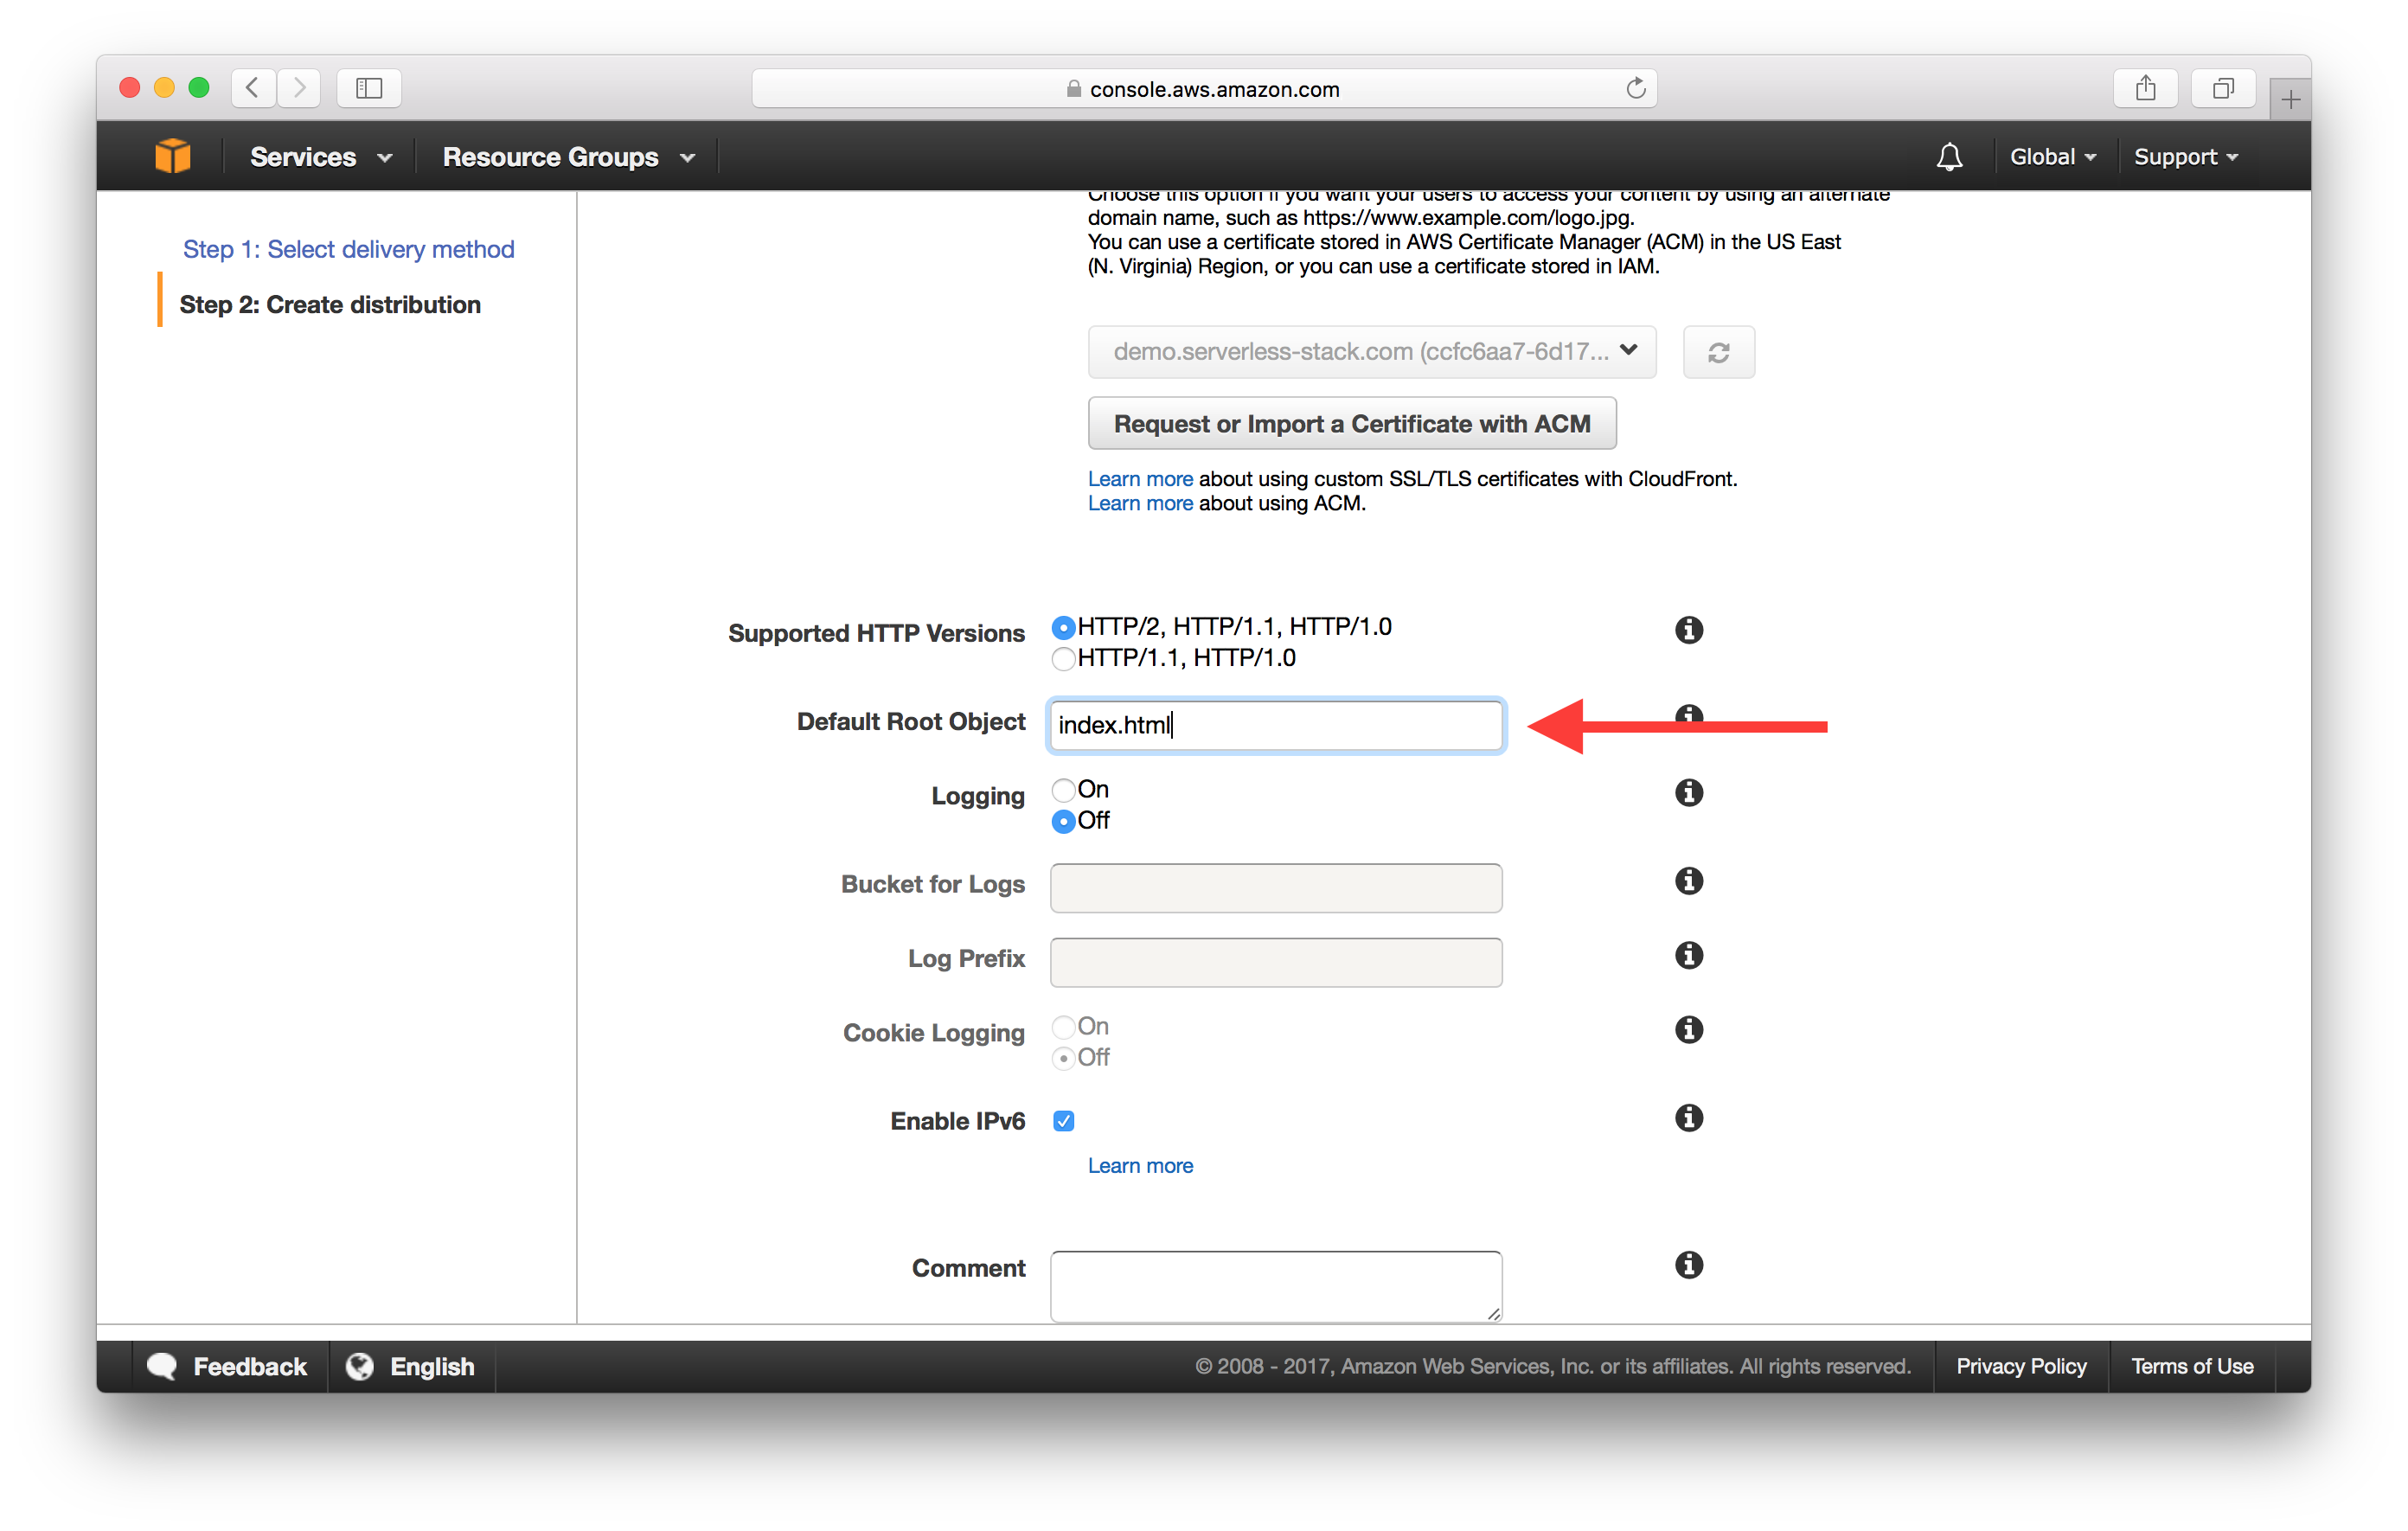Click the Safari share icon
This screenshot has width=2408, height=1531.
click(x=2145, y=88)
